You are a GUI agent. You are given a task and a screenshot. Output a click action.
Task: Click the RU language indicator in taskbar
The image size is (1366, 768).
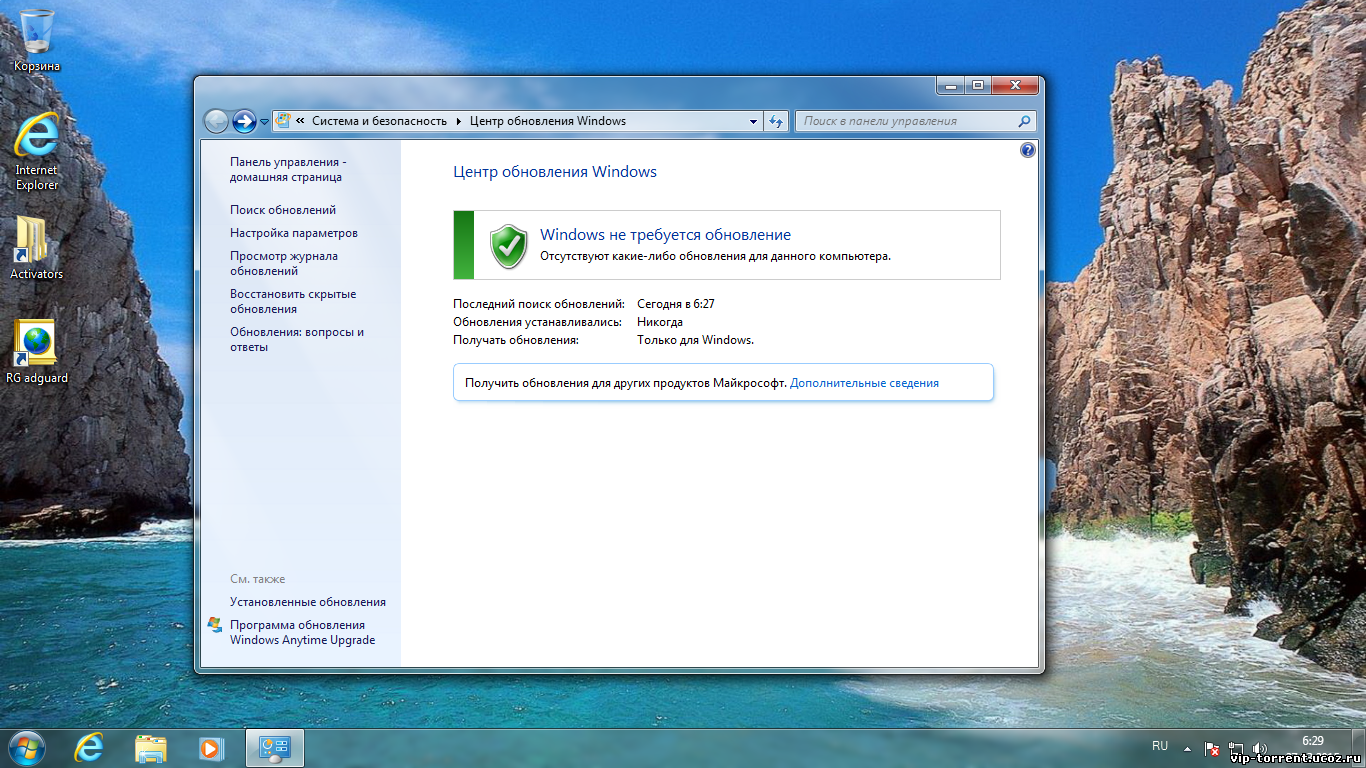click(1160, 746)
